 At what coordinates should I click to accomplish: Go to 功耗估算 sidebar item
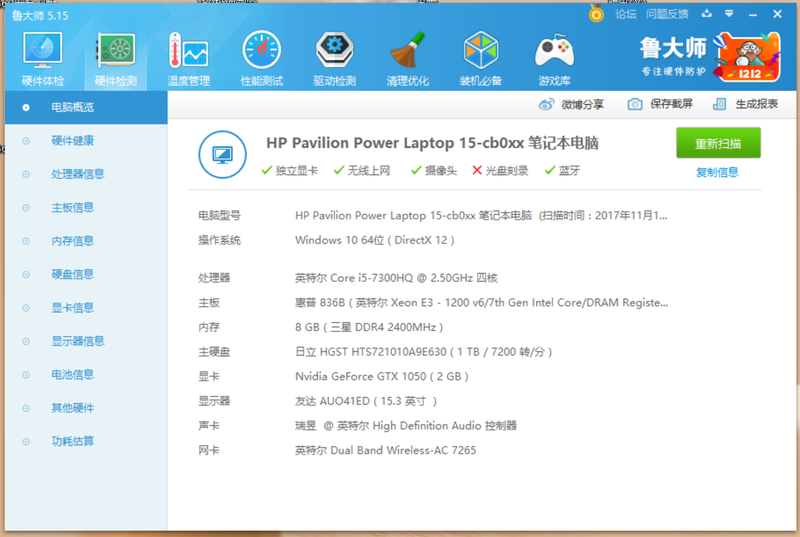pos(72,441)
